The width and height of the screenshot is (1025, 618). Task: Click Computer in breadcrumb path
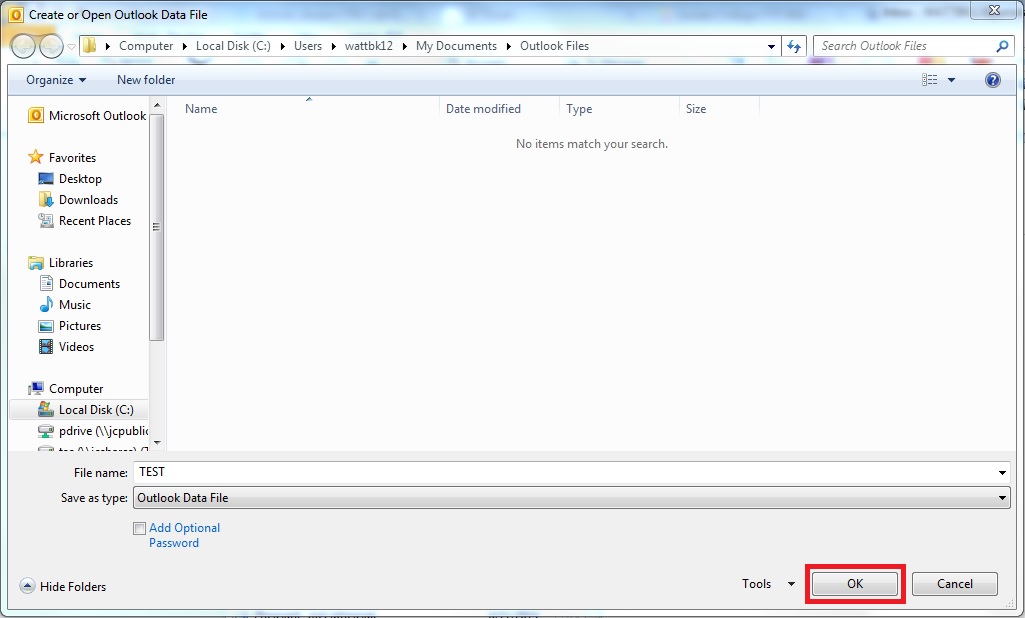(x=146, y=46)
